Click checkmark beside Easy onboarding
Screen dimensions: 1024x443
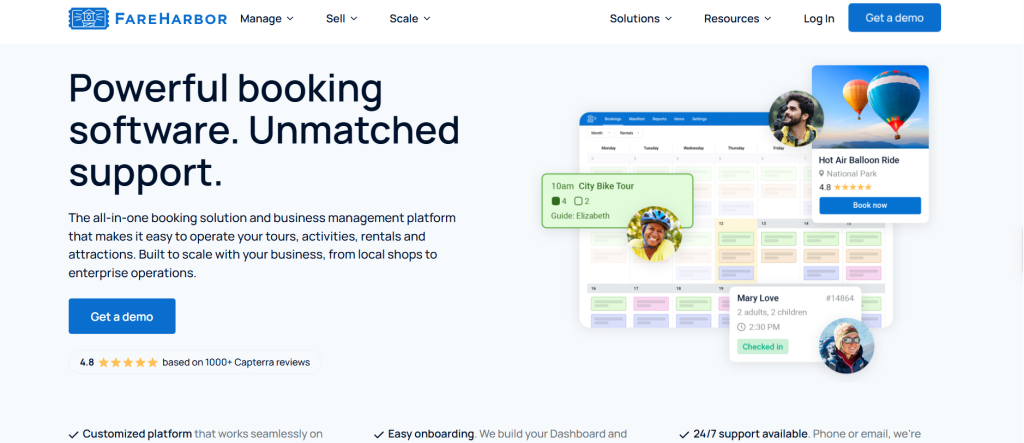tap(379, 434)
